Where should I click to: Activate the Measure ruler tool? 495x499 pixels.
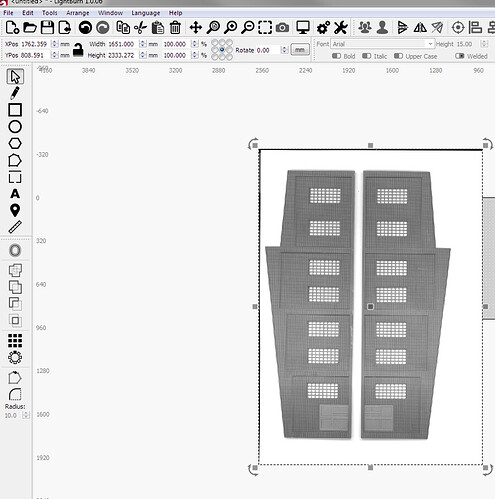coord(15,227)
